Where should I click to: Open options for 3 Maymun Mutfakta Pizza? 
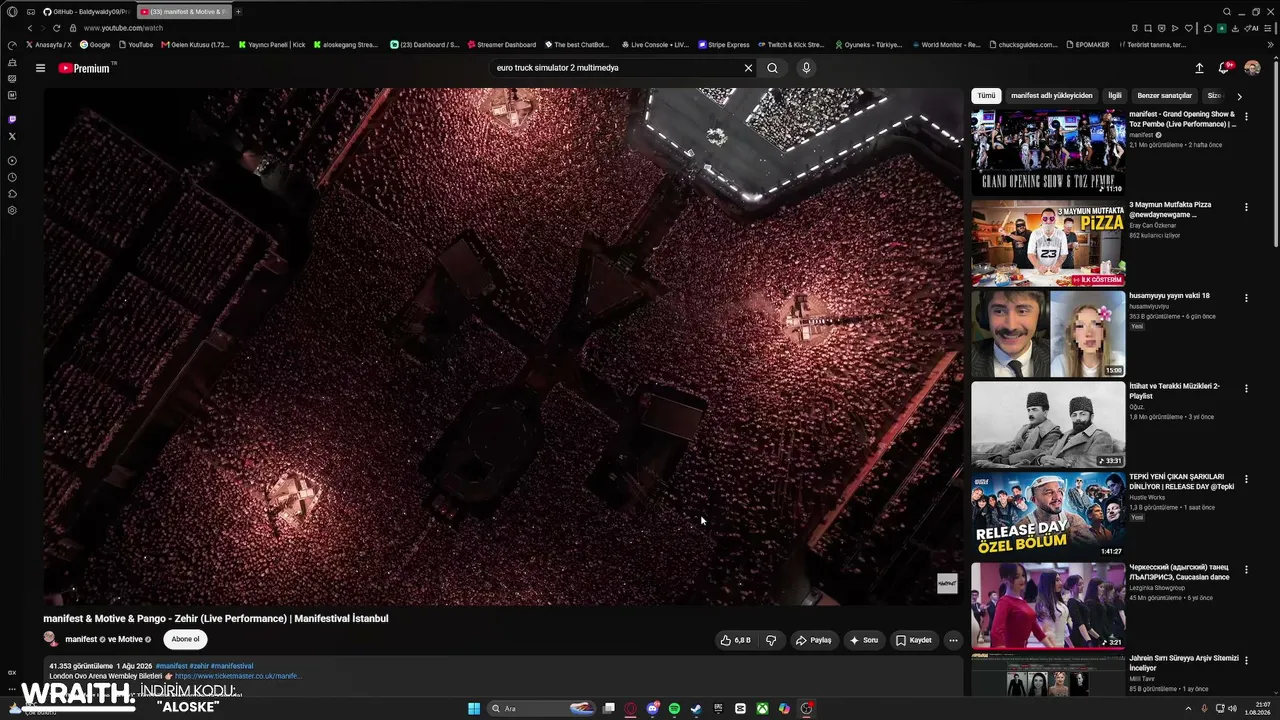point(1246,207)
